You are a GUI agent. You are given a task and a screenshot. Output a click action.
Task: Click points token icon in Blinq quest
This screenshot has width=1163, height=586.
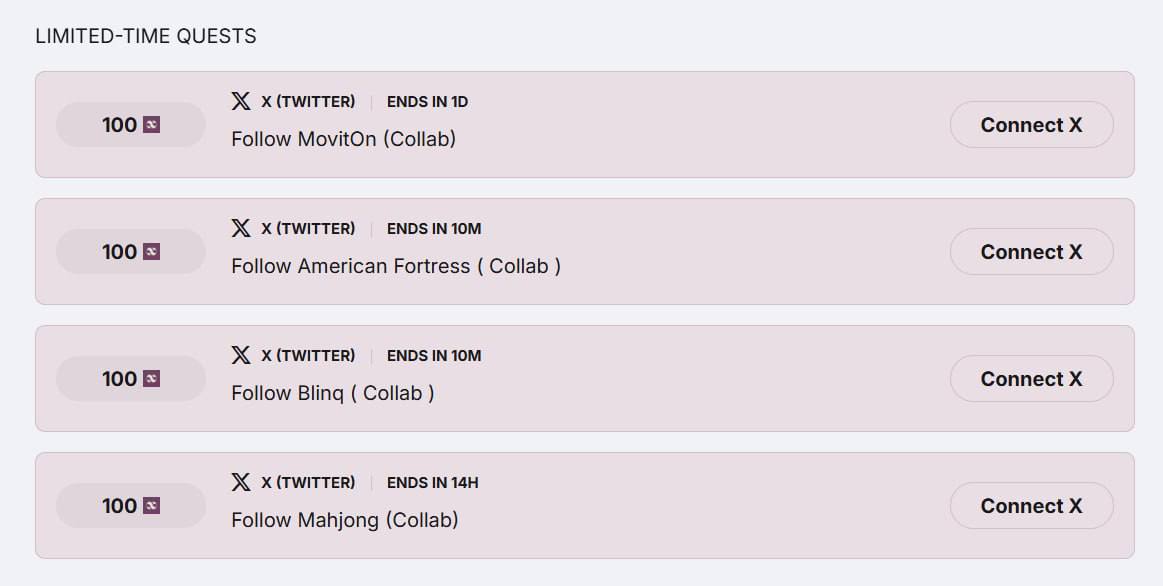click(152, 379)
